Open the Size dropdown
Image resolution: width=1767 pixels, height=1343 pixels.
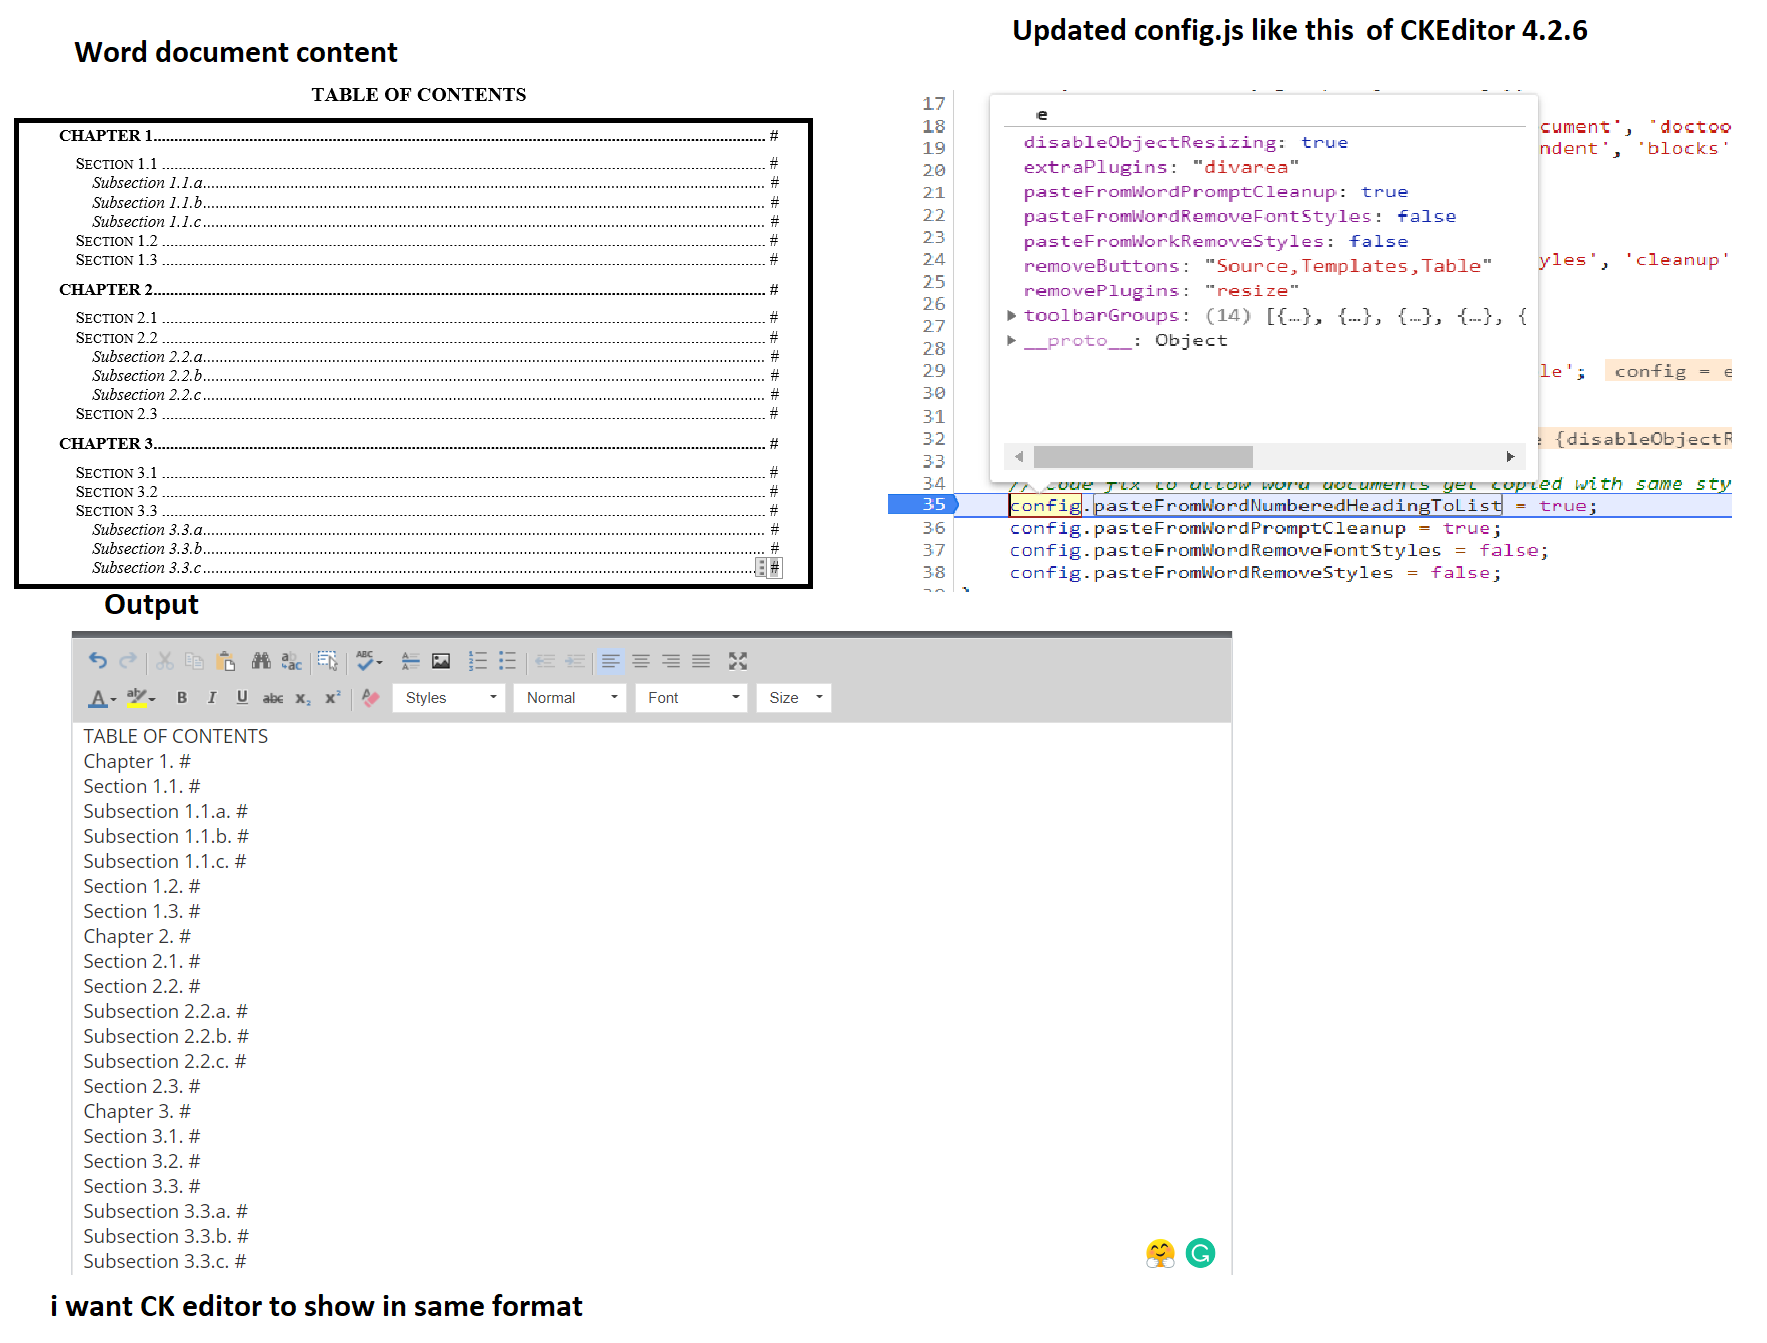[x=794, y=698]
